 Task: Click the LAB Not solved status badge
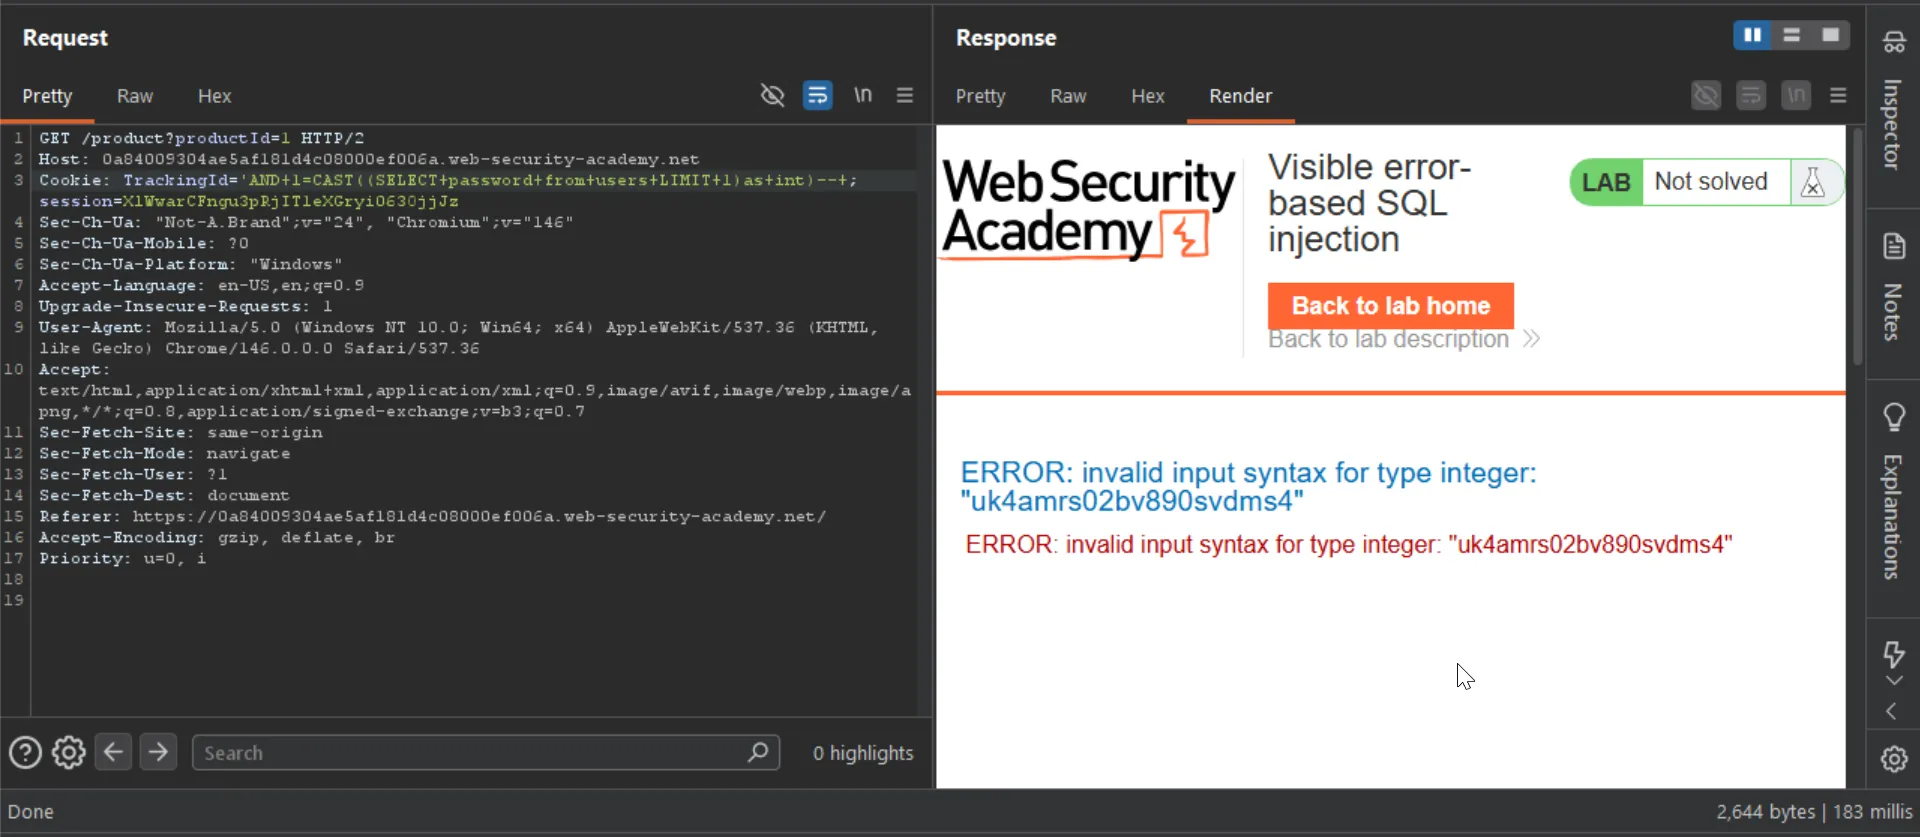[1706, 182]
